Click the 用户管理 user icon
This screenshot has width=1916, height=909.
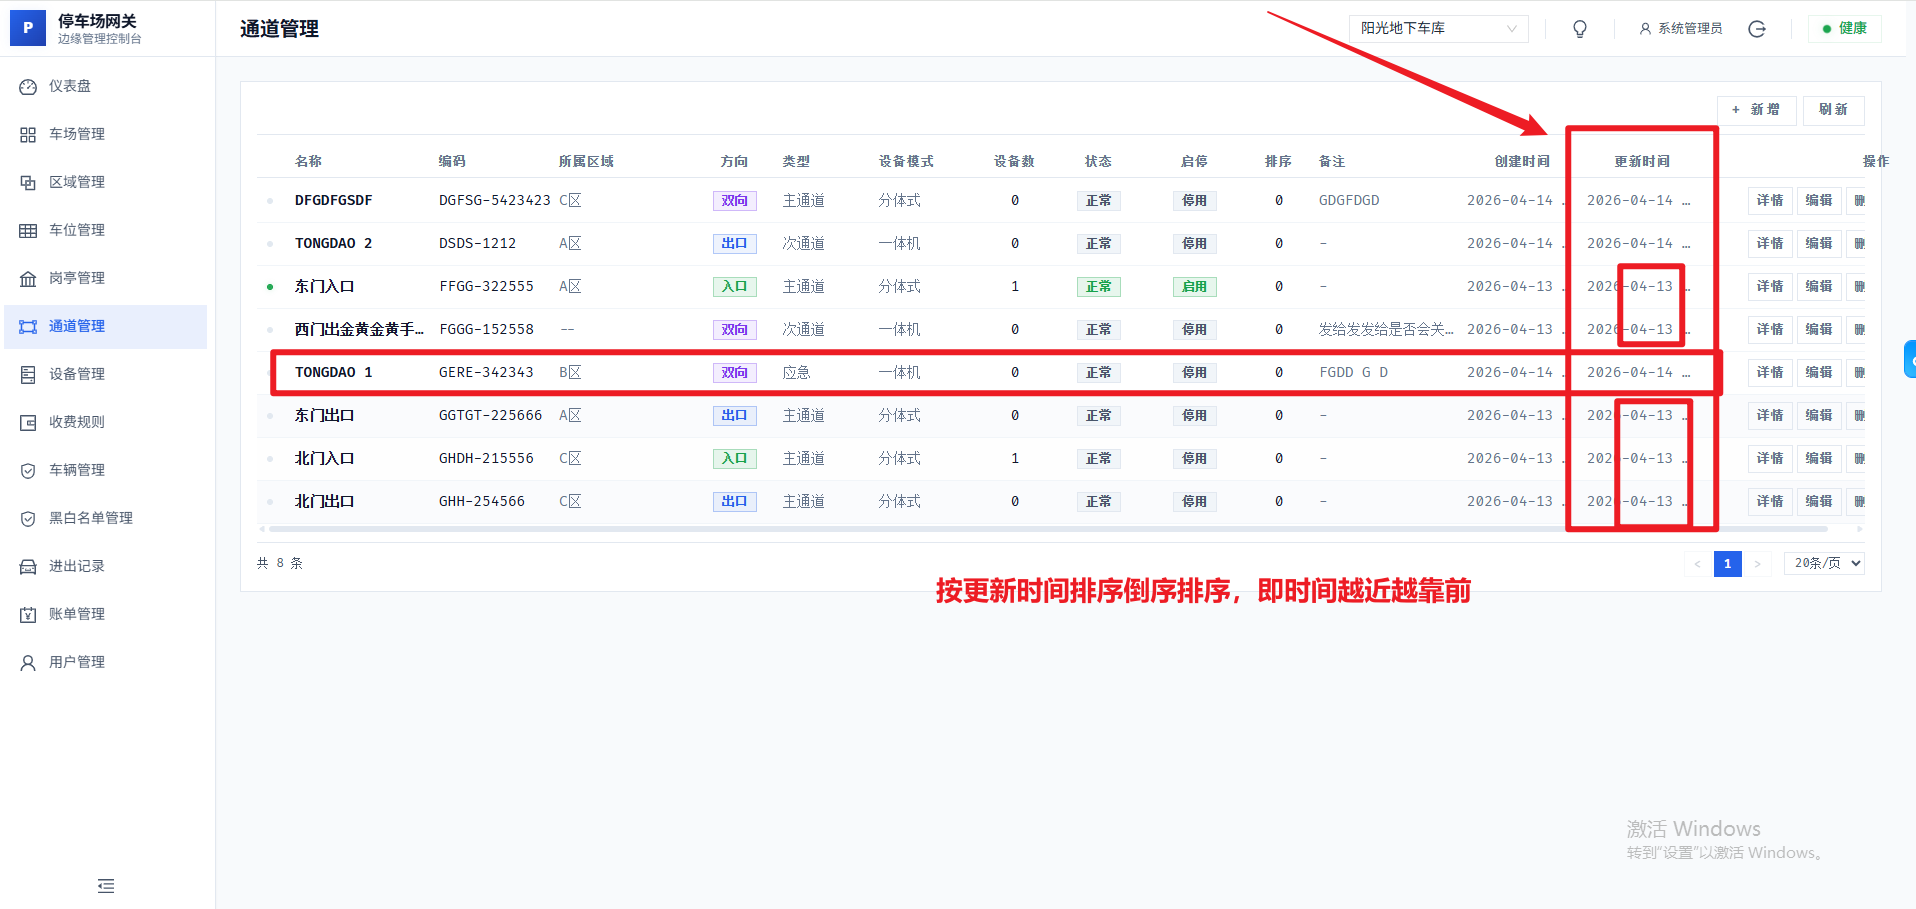tap(28, 663)
